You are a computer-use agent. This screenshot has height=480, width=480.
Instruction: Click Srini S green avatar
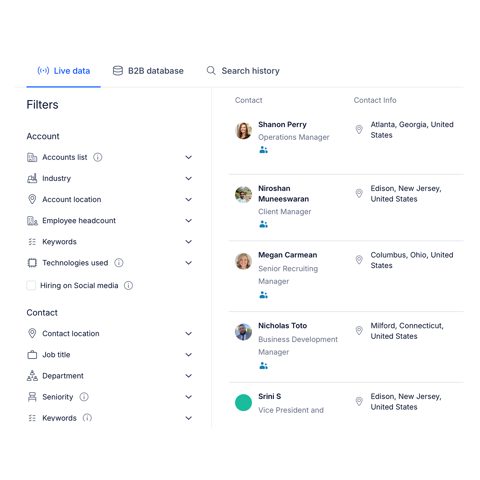[x=244, y=402]
